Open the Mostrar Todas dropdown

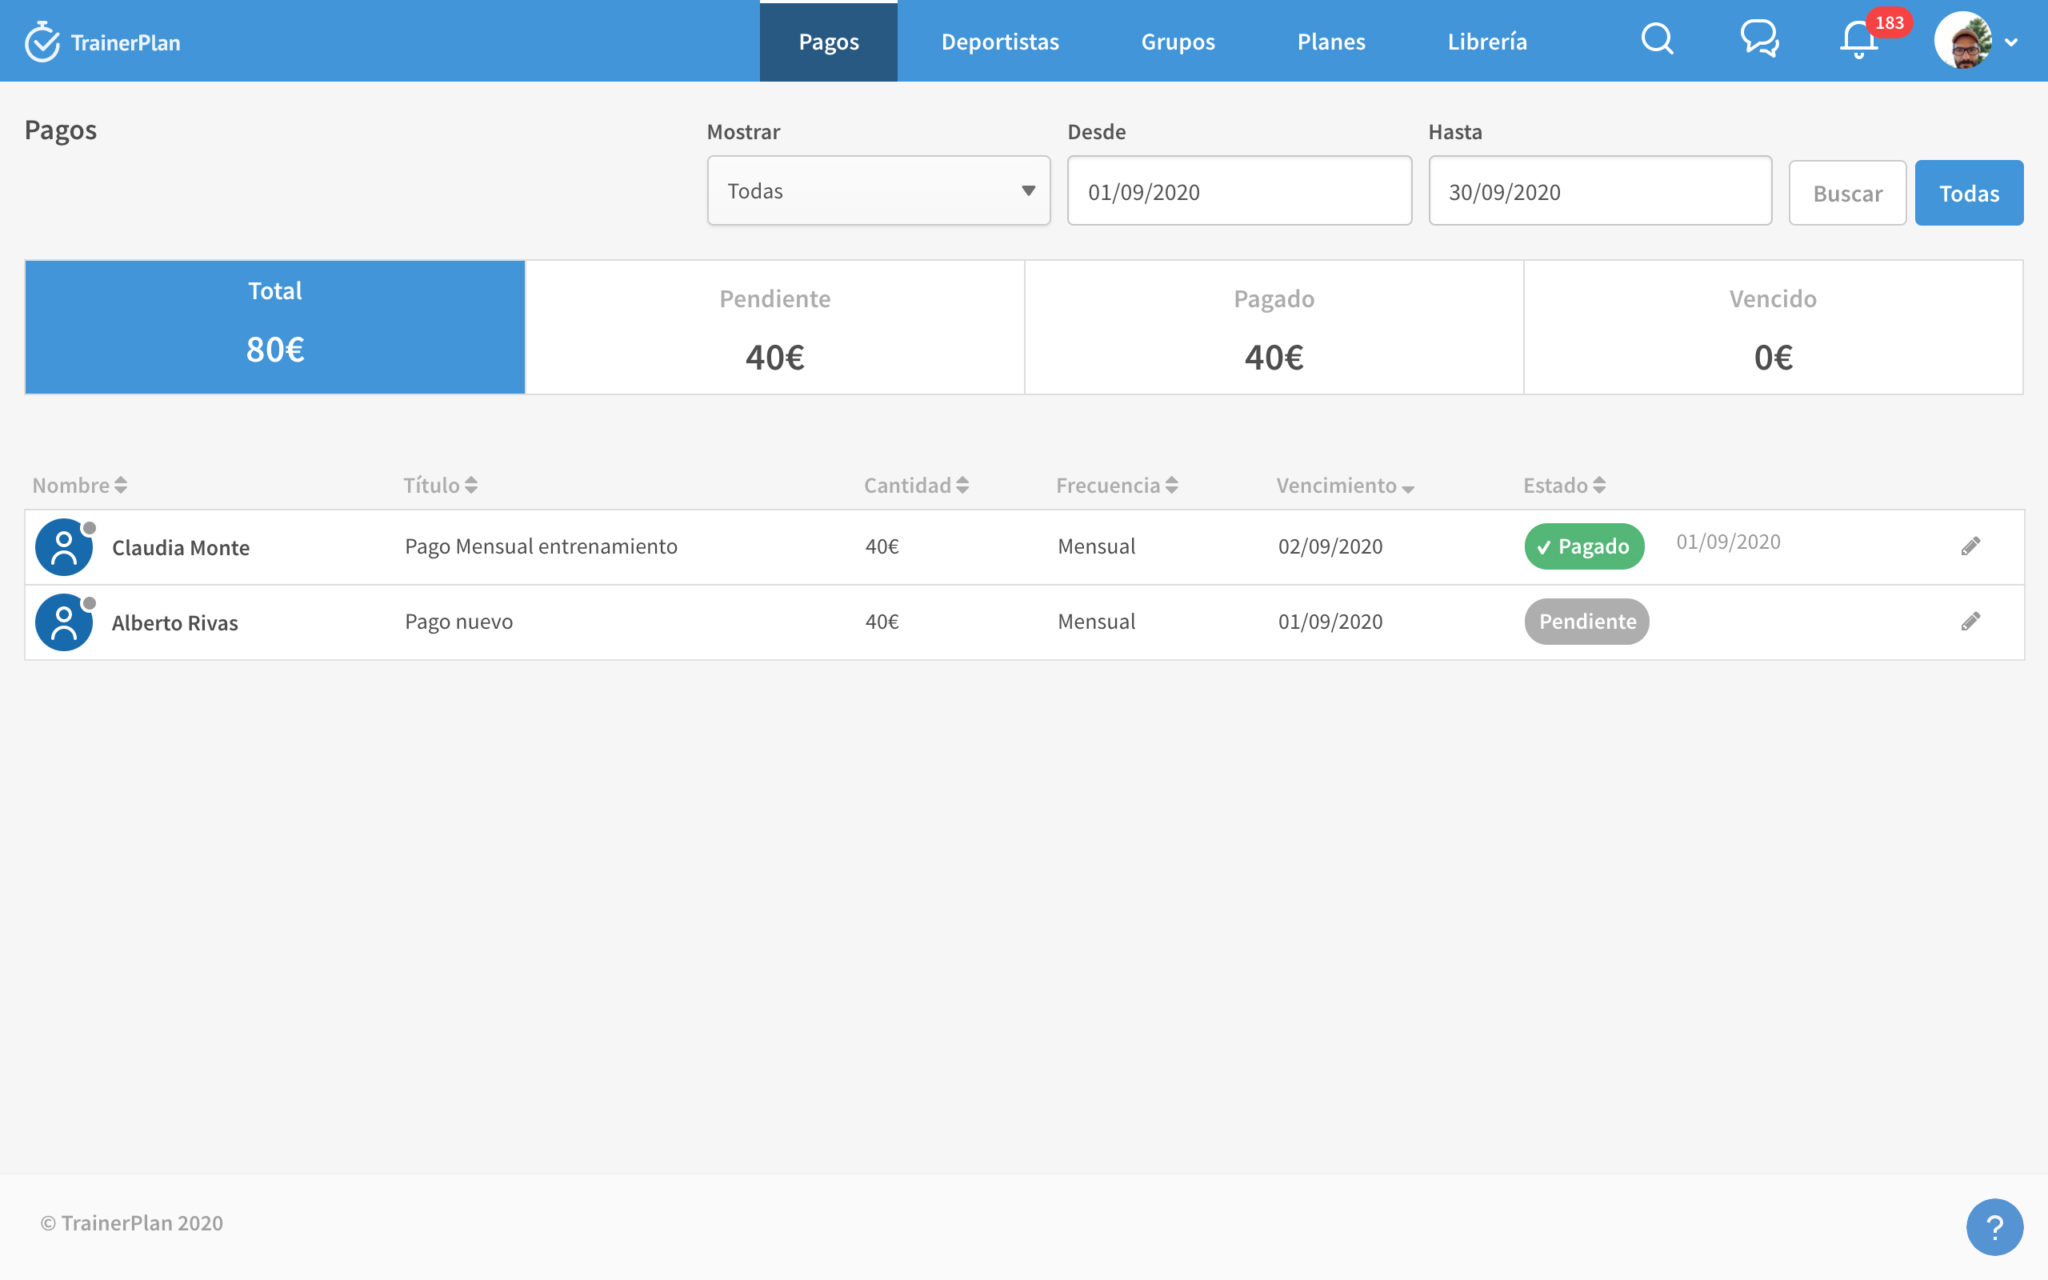pos(877,191)
